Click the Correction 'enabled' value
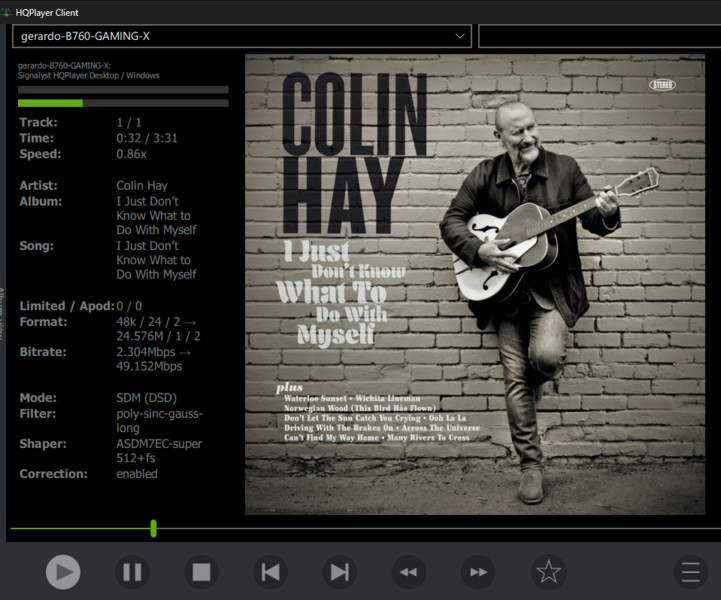The width and height of the screenshot is (721, 600). click(x=137, y=474)
